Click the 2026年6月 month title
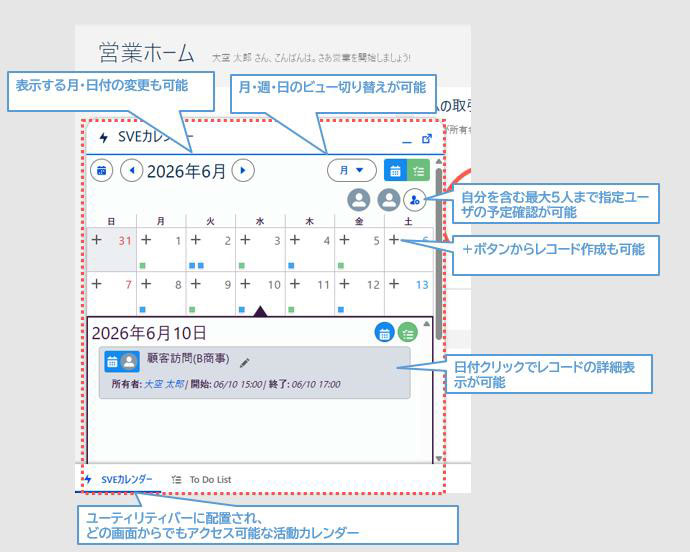The width and height of the screenshot is (690, 552). 186,171
